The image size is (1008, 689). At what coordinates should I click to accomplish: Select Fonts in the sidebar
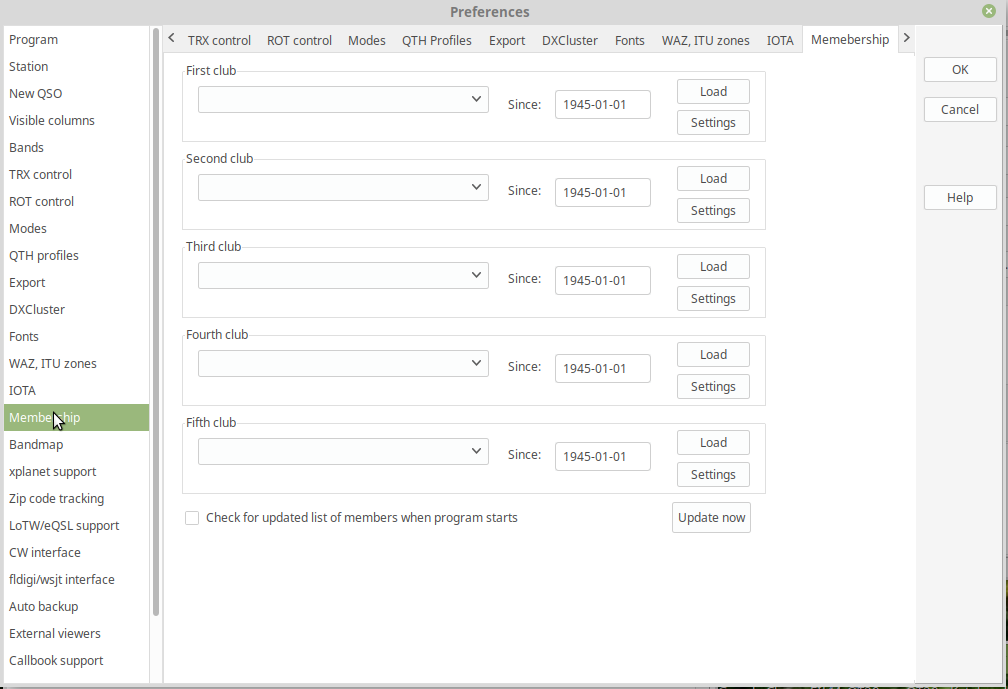[76, 336]
